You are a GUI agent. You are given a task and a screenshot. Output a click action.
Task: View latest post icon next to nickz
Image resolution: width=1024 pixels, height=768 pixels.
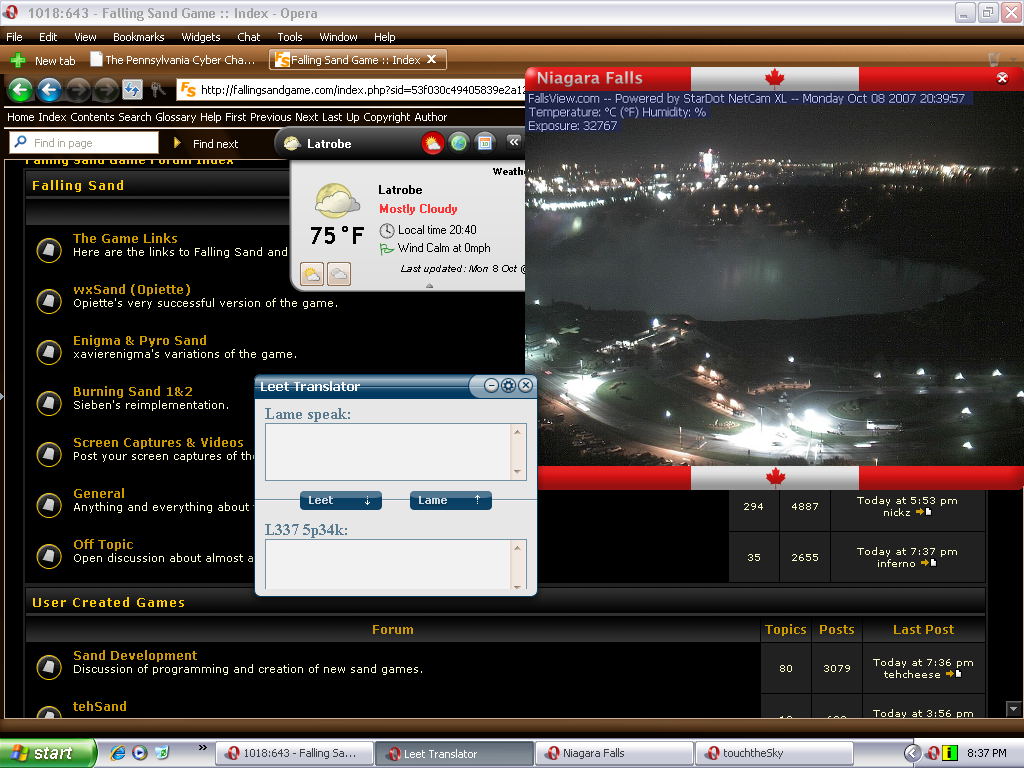[924, 513]
